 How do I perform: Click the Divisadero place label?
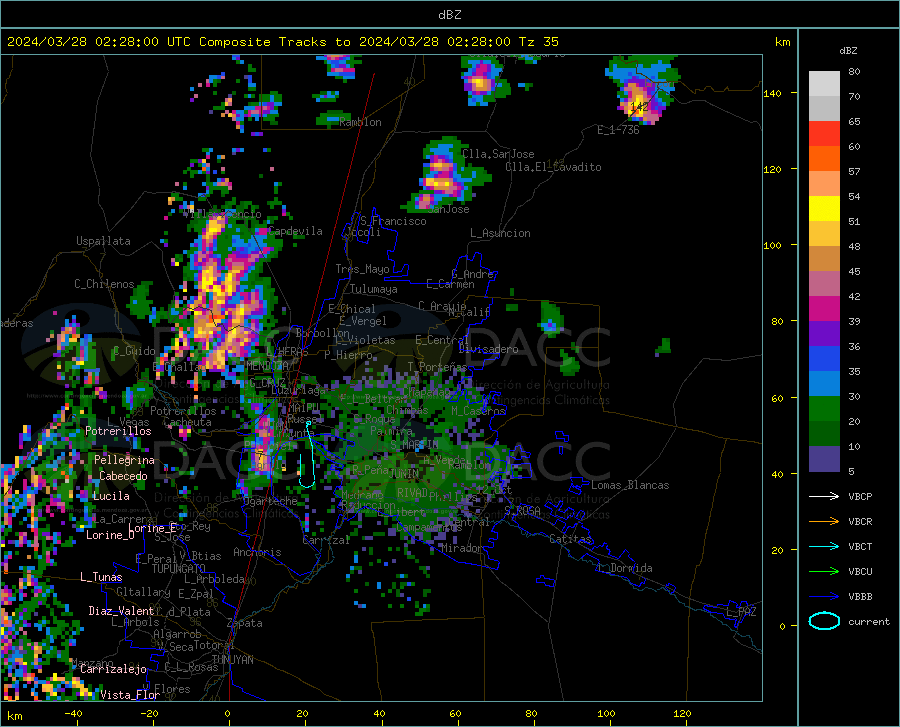pyautogui.click(x=488, y=349)
